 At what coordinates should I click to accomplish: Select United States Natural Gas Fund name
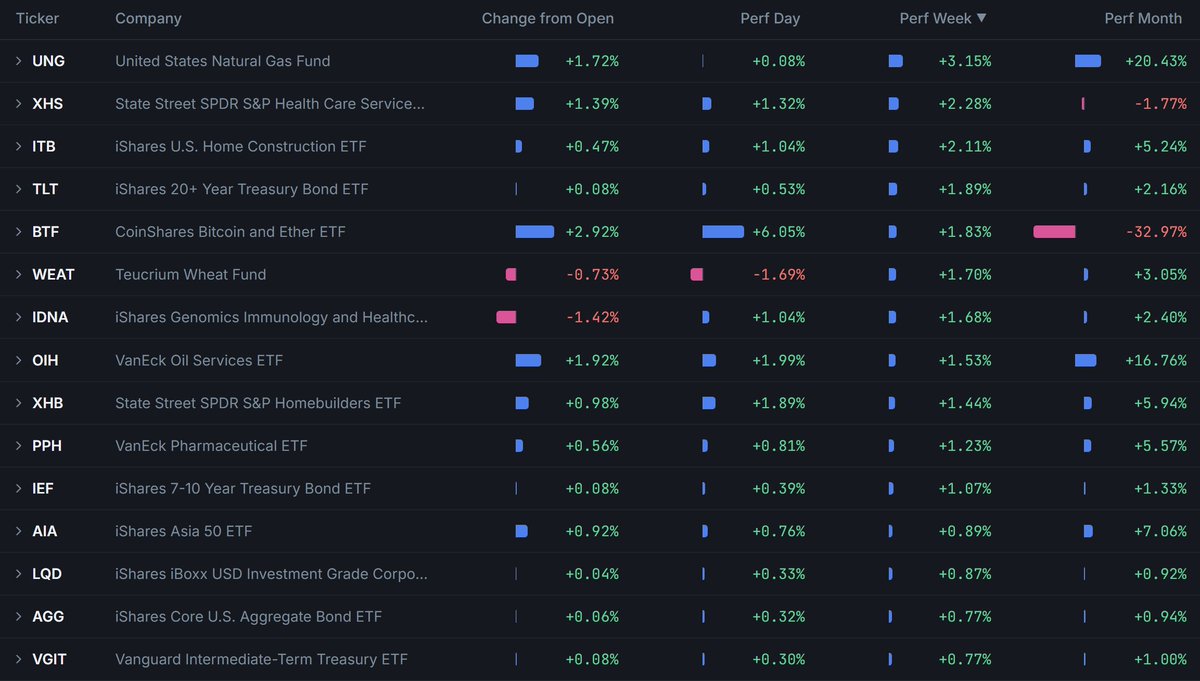[223, 61]
